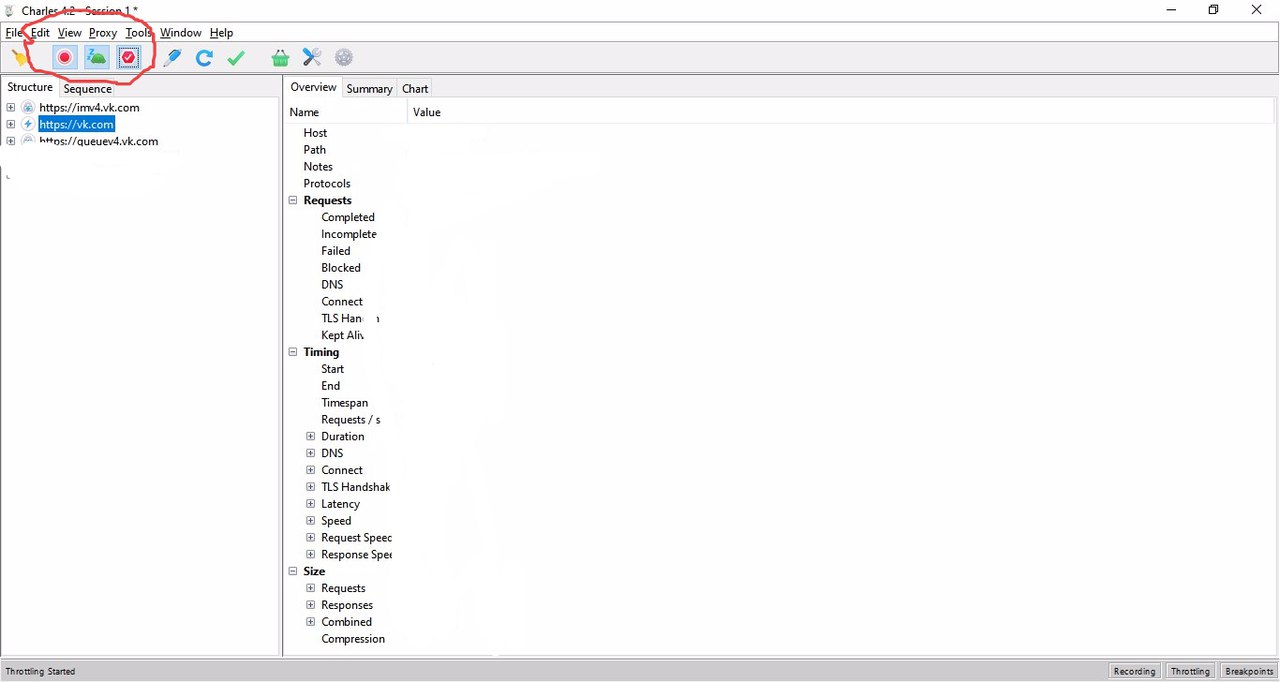Expand the Duration row under Timing

311,437
